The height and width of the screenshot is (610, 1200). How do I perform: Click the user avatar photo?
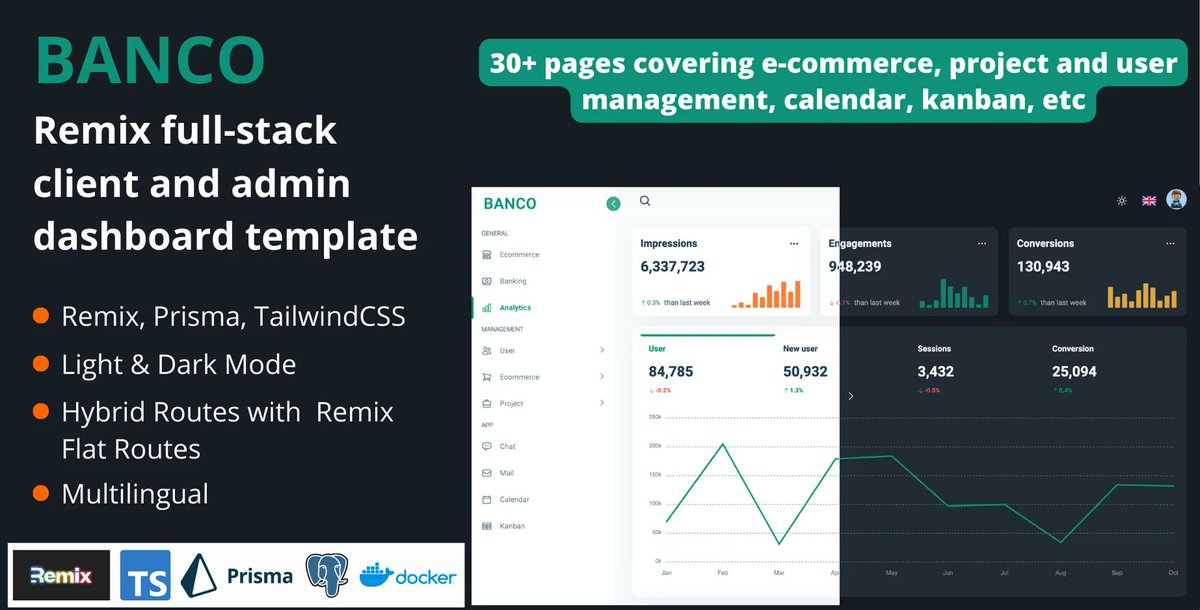pos(1175,199)
